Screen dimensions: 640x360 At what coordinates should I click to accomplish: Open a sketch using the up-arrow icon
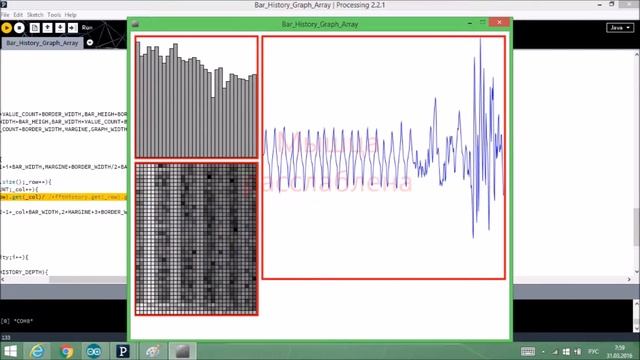coord(47,28)
